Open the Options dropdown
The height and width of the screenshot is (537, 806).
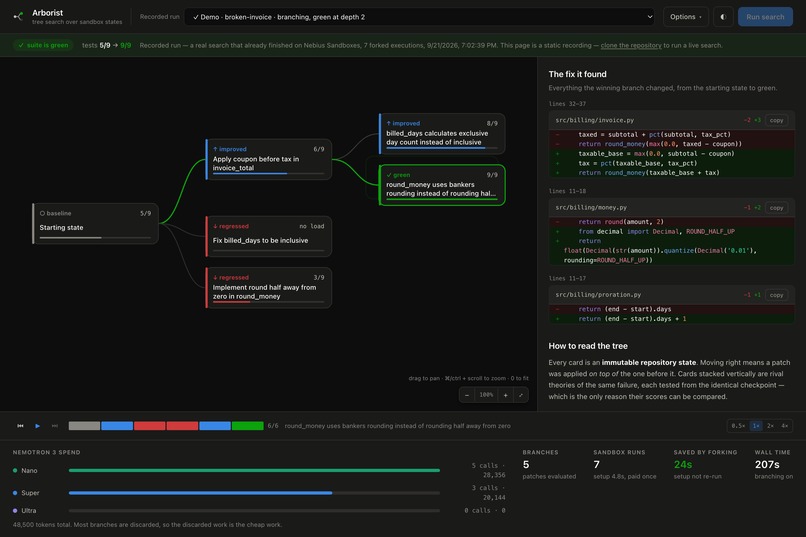686,17
